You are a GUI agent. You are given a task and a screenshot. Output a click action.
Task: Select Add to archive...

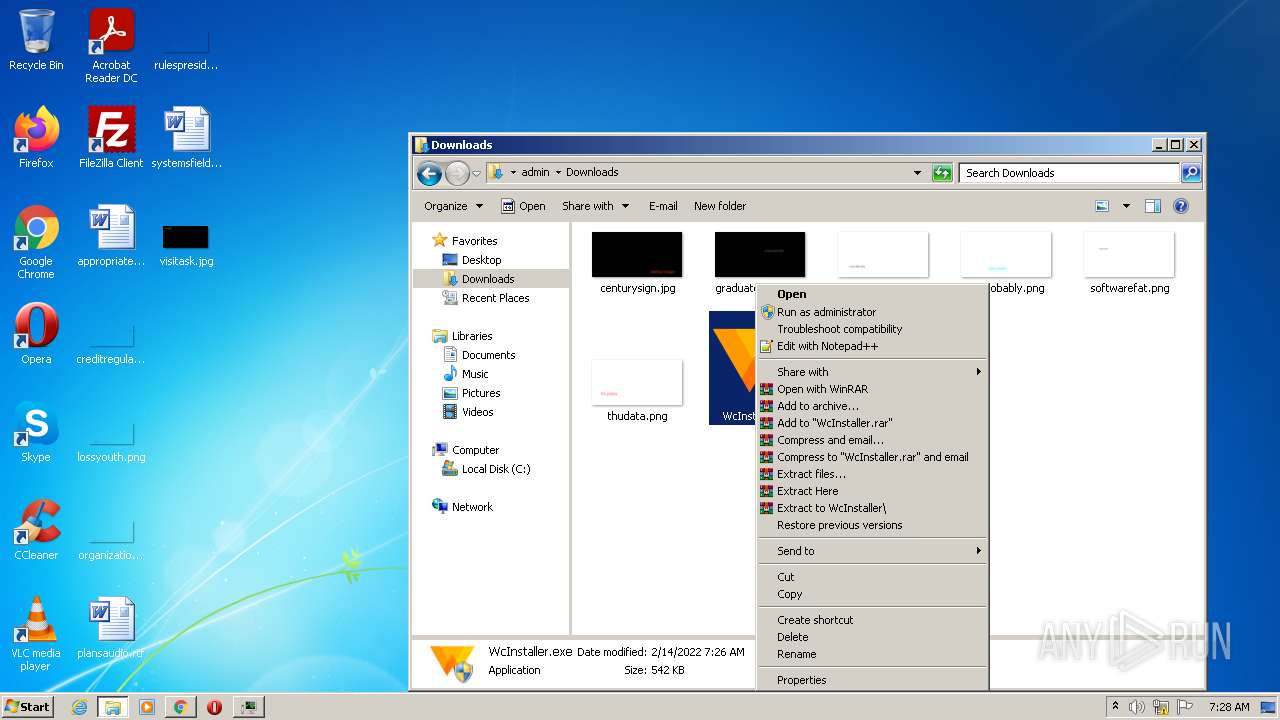[x=872, y=406]
